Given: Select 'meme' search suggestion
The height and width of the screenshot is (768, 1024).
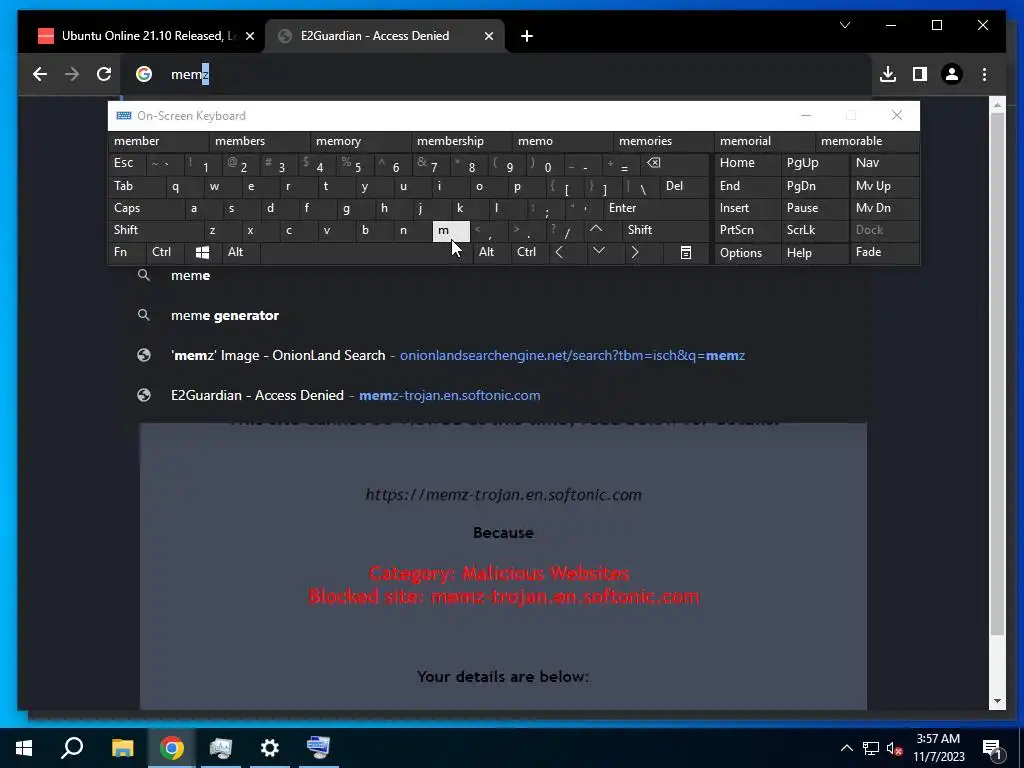Looking at the screenshot, I should pos(496,276).
